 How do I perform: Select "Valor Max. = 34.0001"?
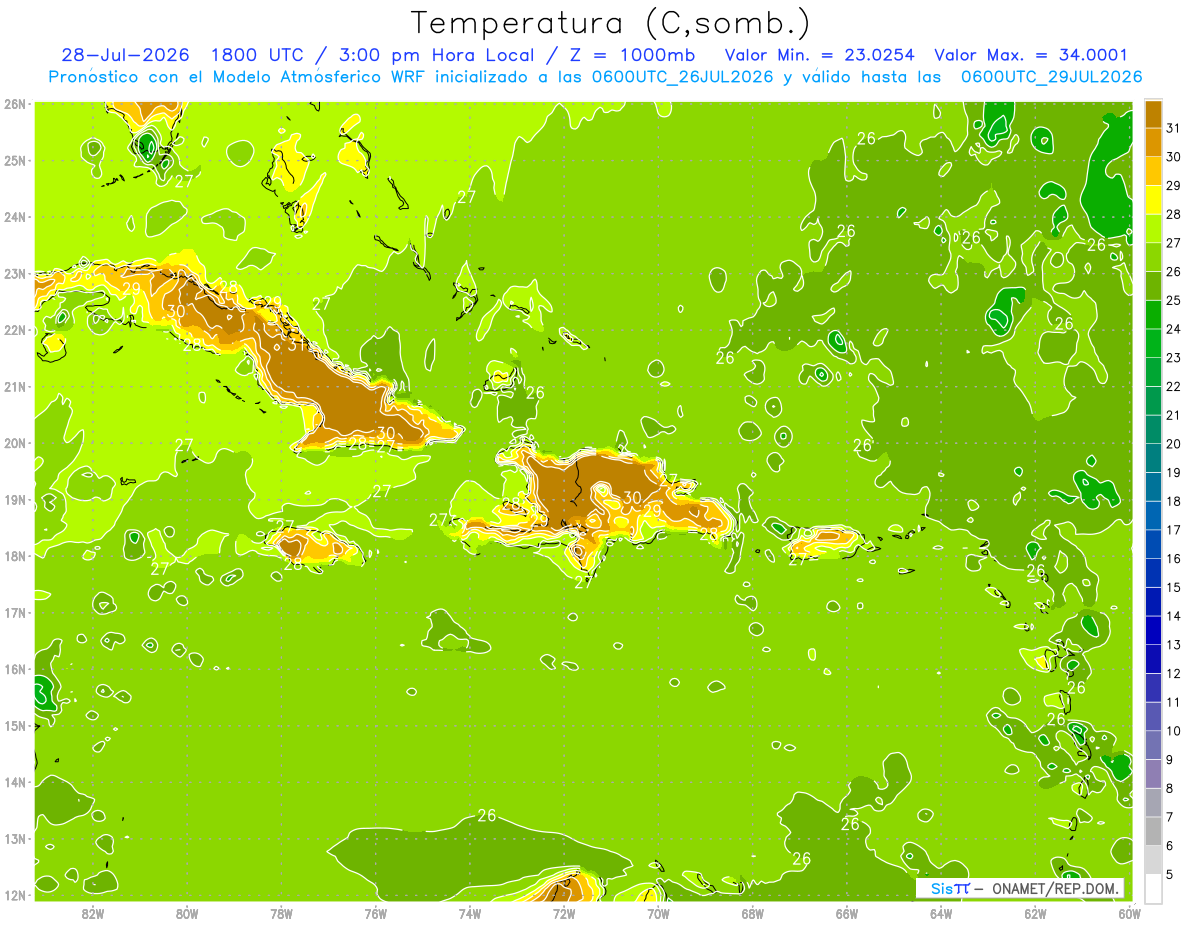[1032, 55]
